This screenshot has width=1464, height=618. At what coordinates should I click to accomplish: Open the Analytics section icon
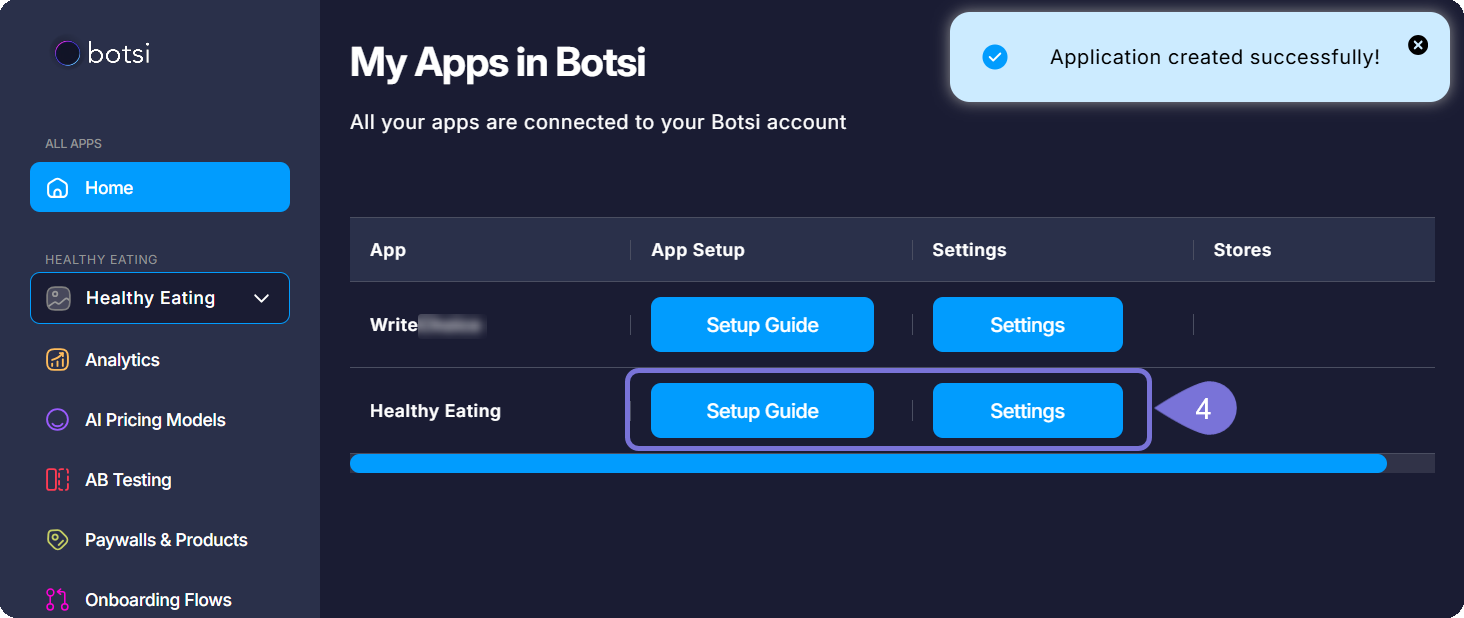(57, 359)
